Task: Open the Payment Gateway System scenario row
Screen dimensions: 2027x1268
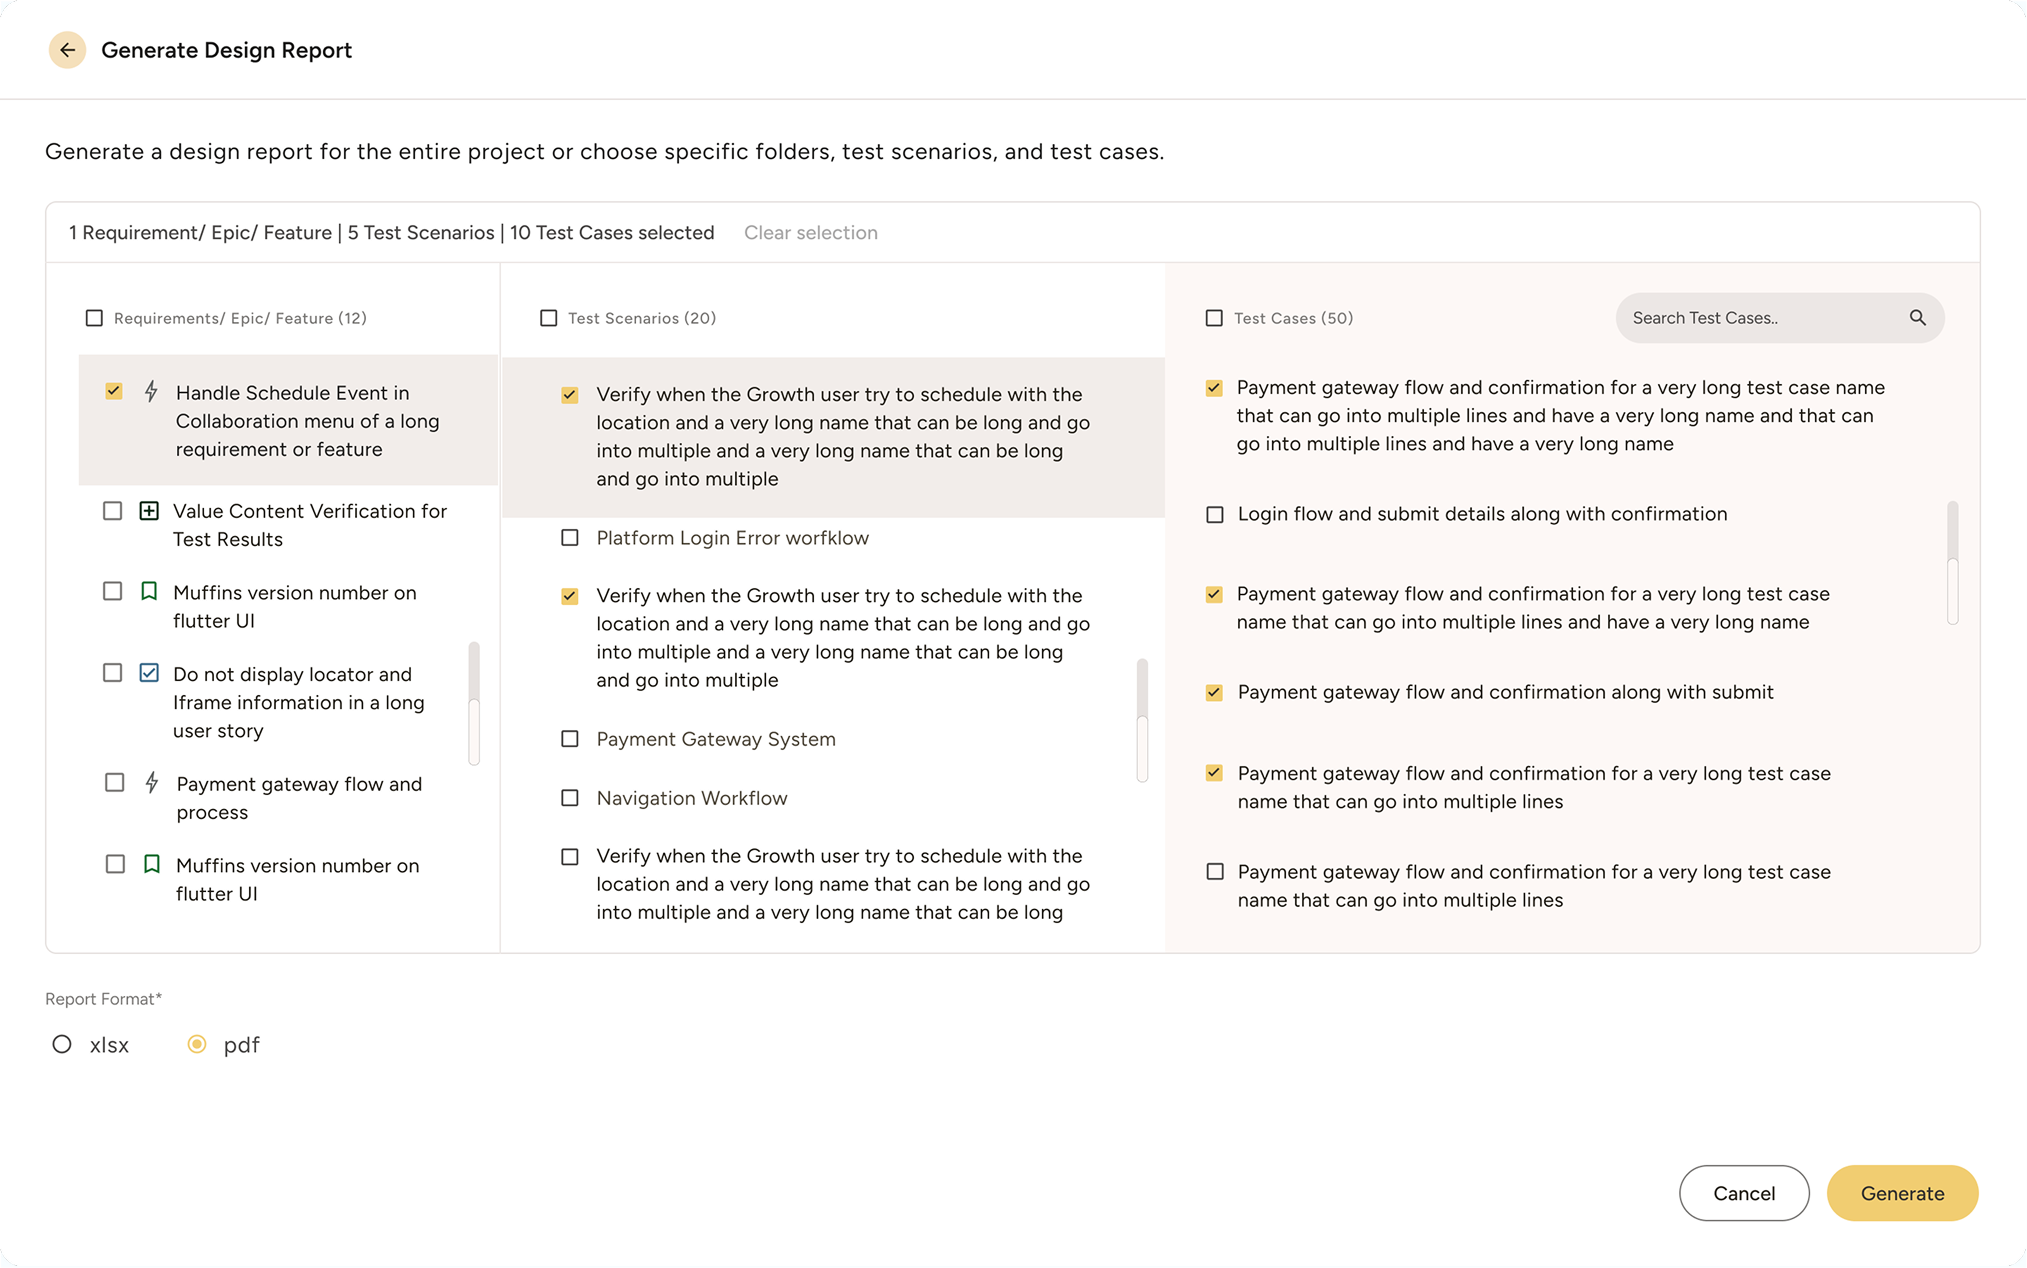Action: 716,739
